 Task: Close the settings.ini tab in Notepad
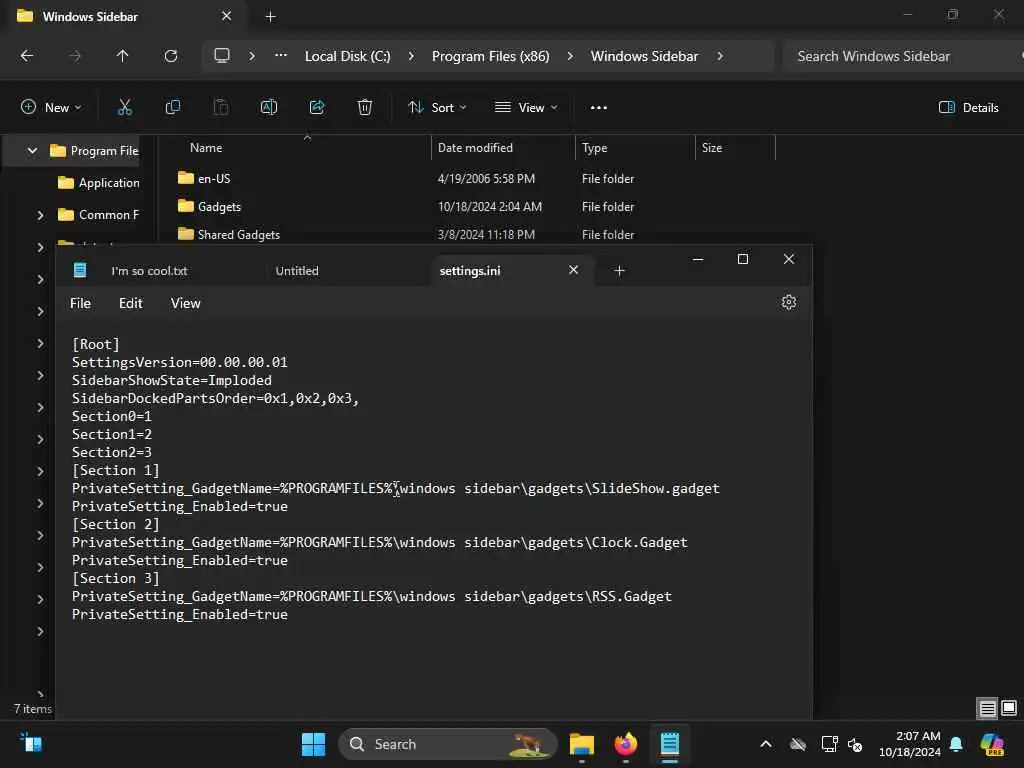point(573,270)
